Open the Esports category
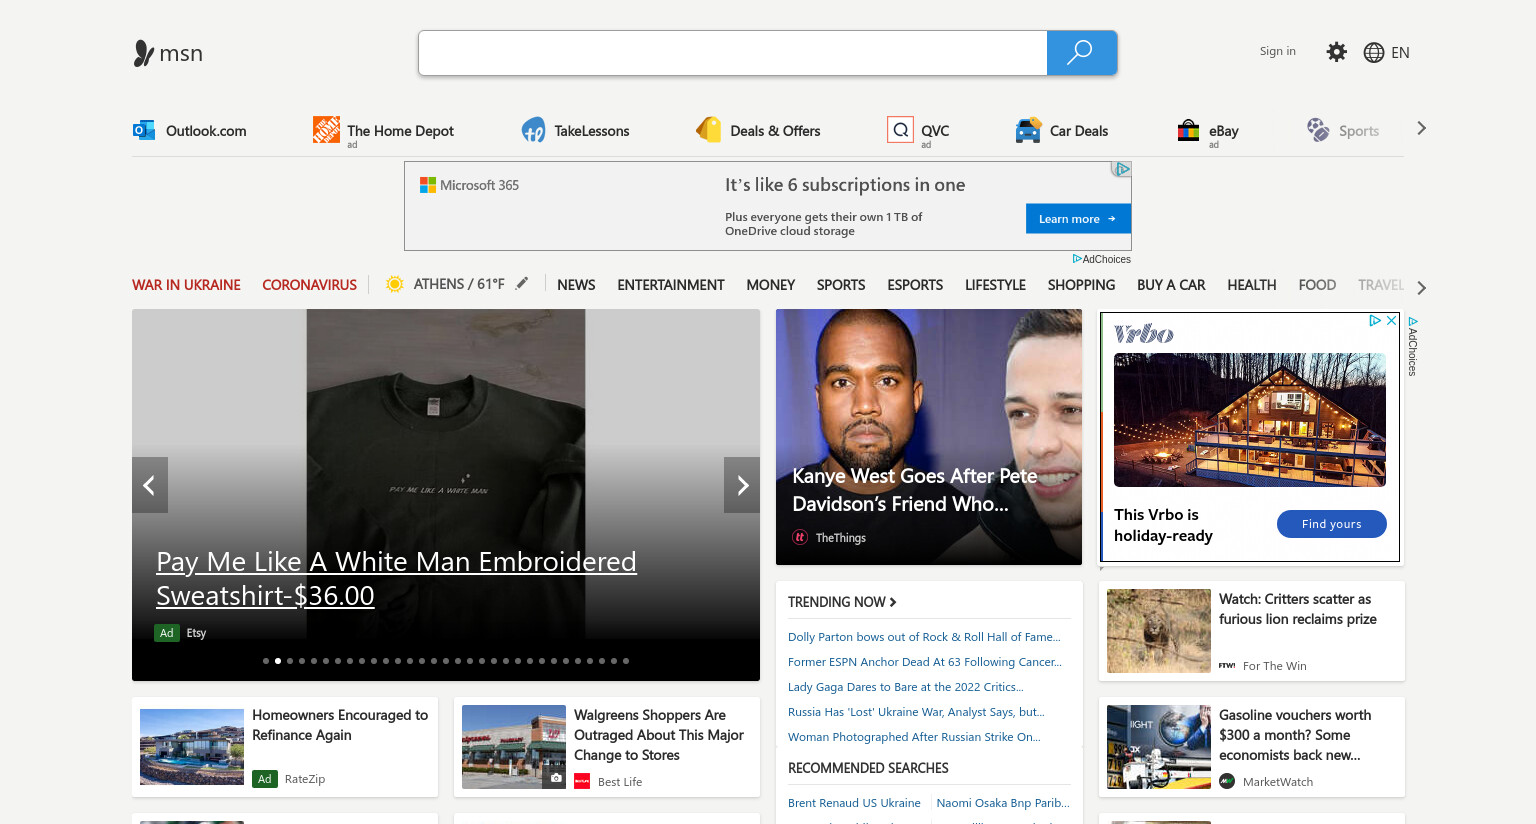 click(915, 285)
